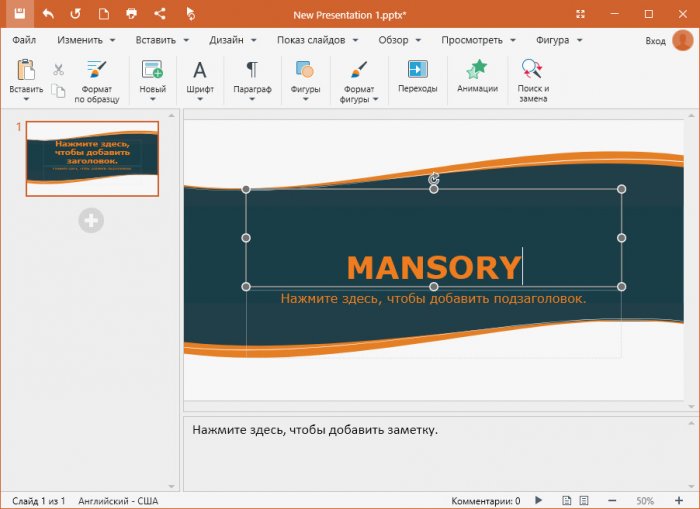The height and width of the screenshot is (509, 700).
Task: Start slideshow from status bar play icon
Action: click(x=539, y=500)
